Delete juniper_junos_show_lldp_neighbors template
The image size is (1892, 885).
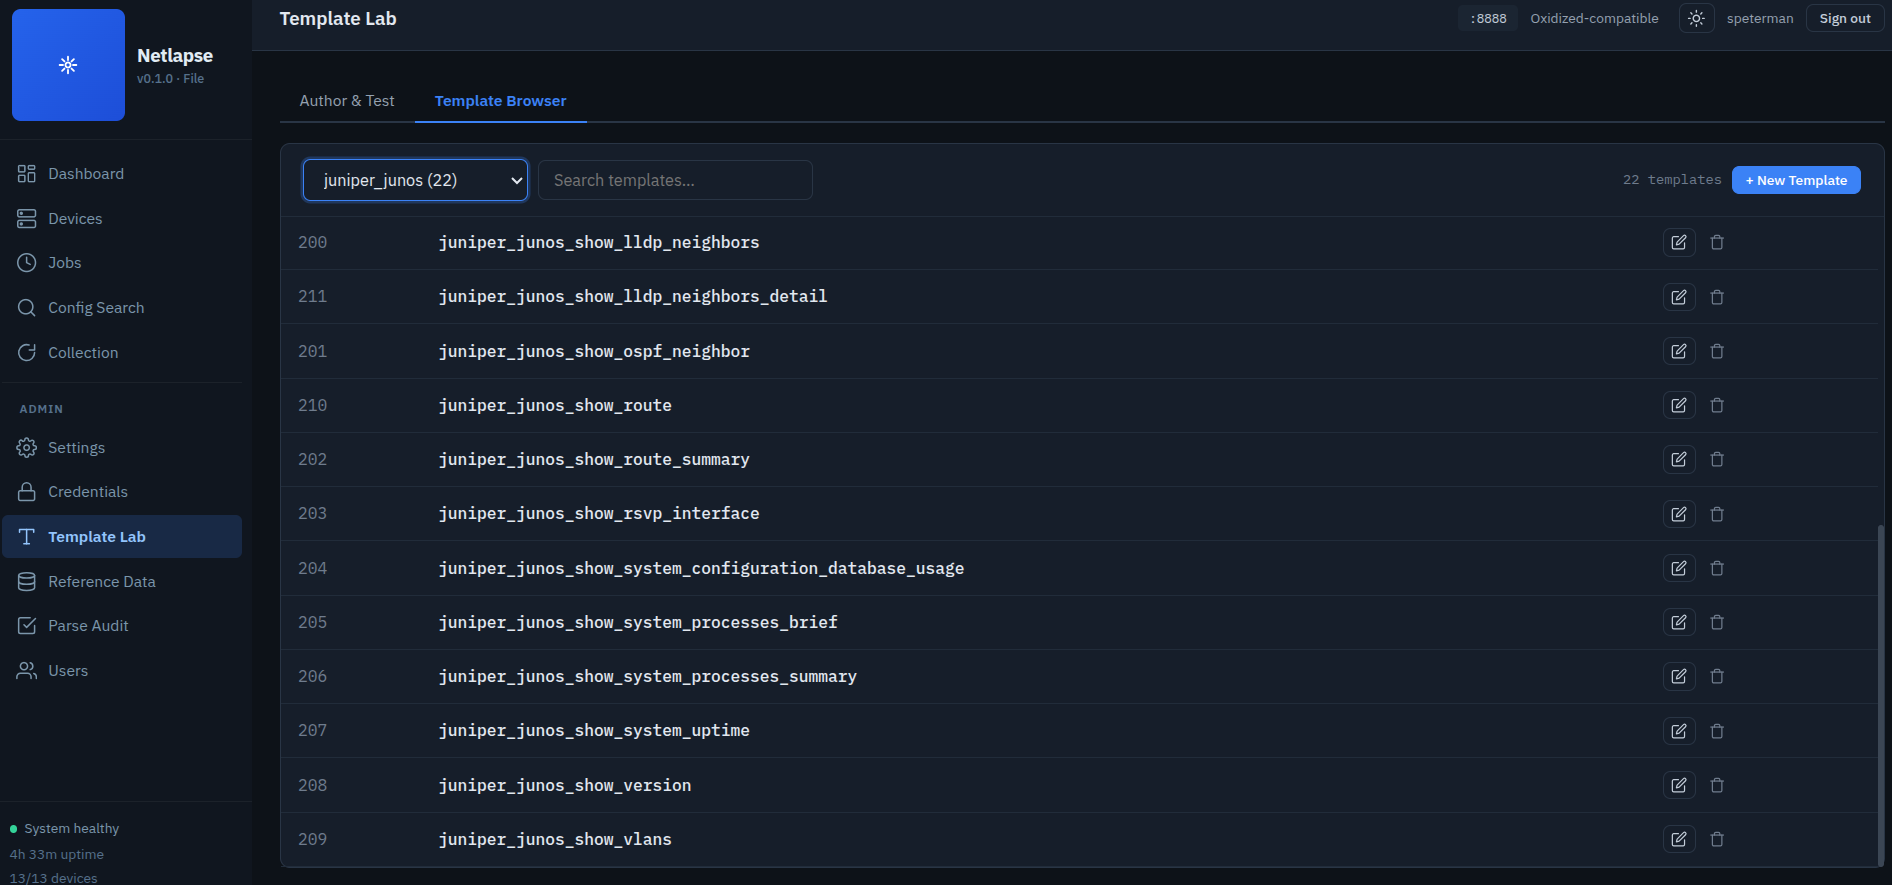point(1717,243)
